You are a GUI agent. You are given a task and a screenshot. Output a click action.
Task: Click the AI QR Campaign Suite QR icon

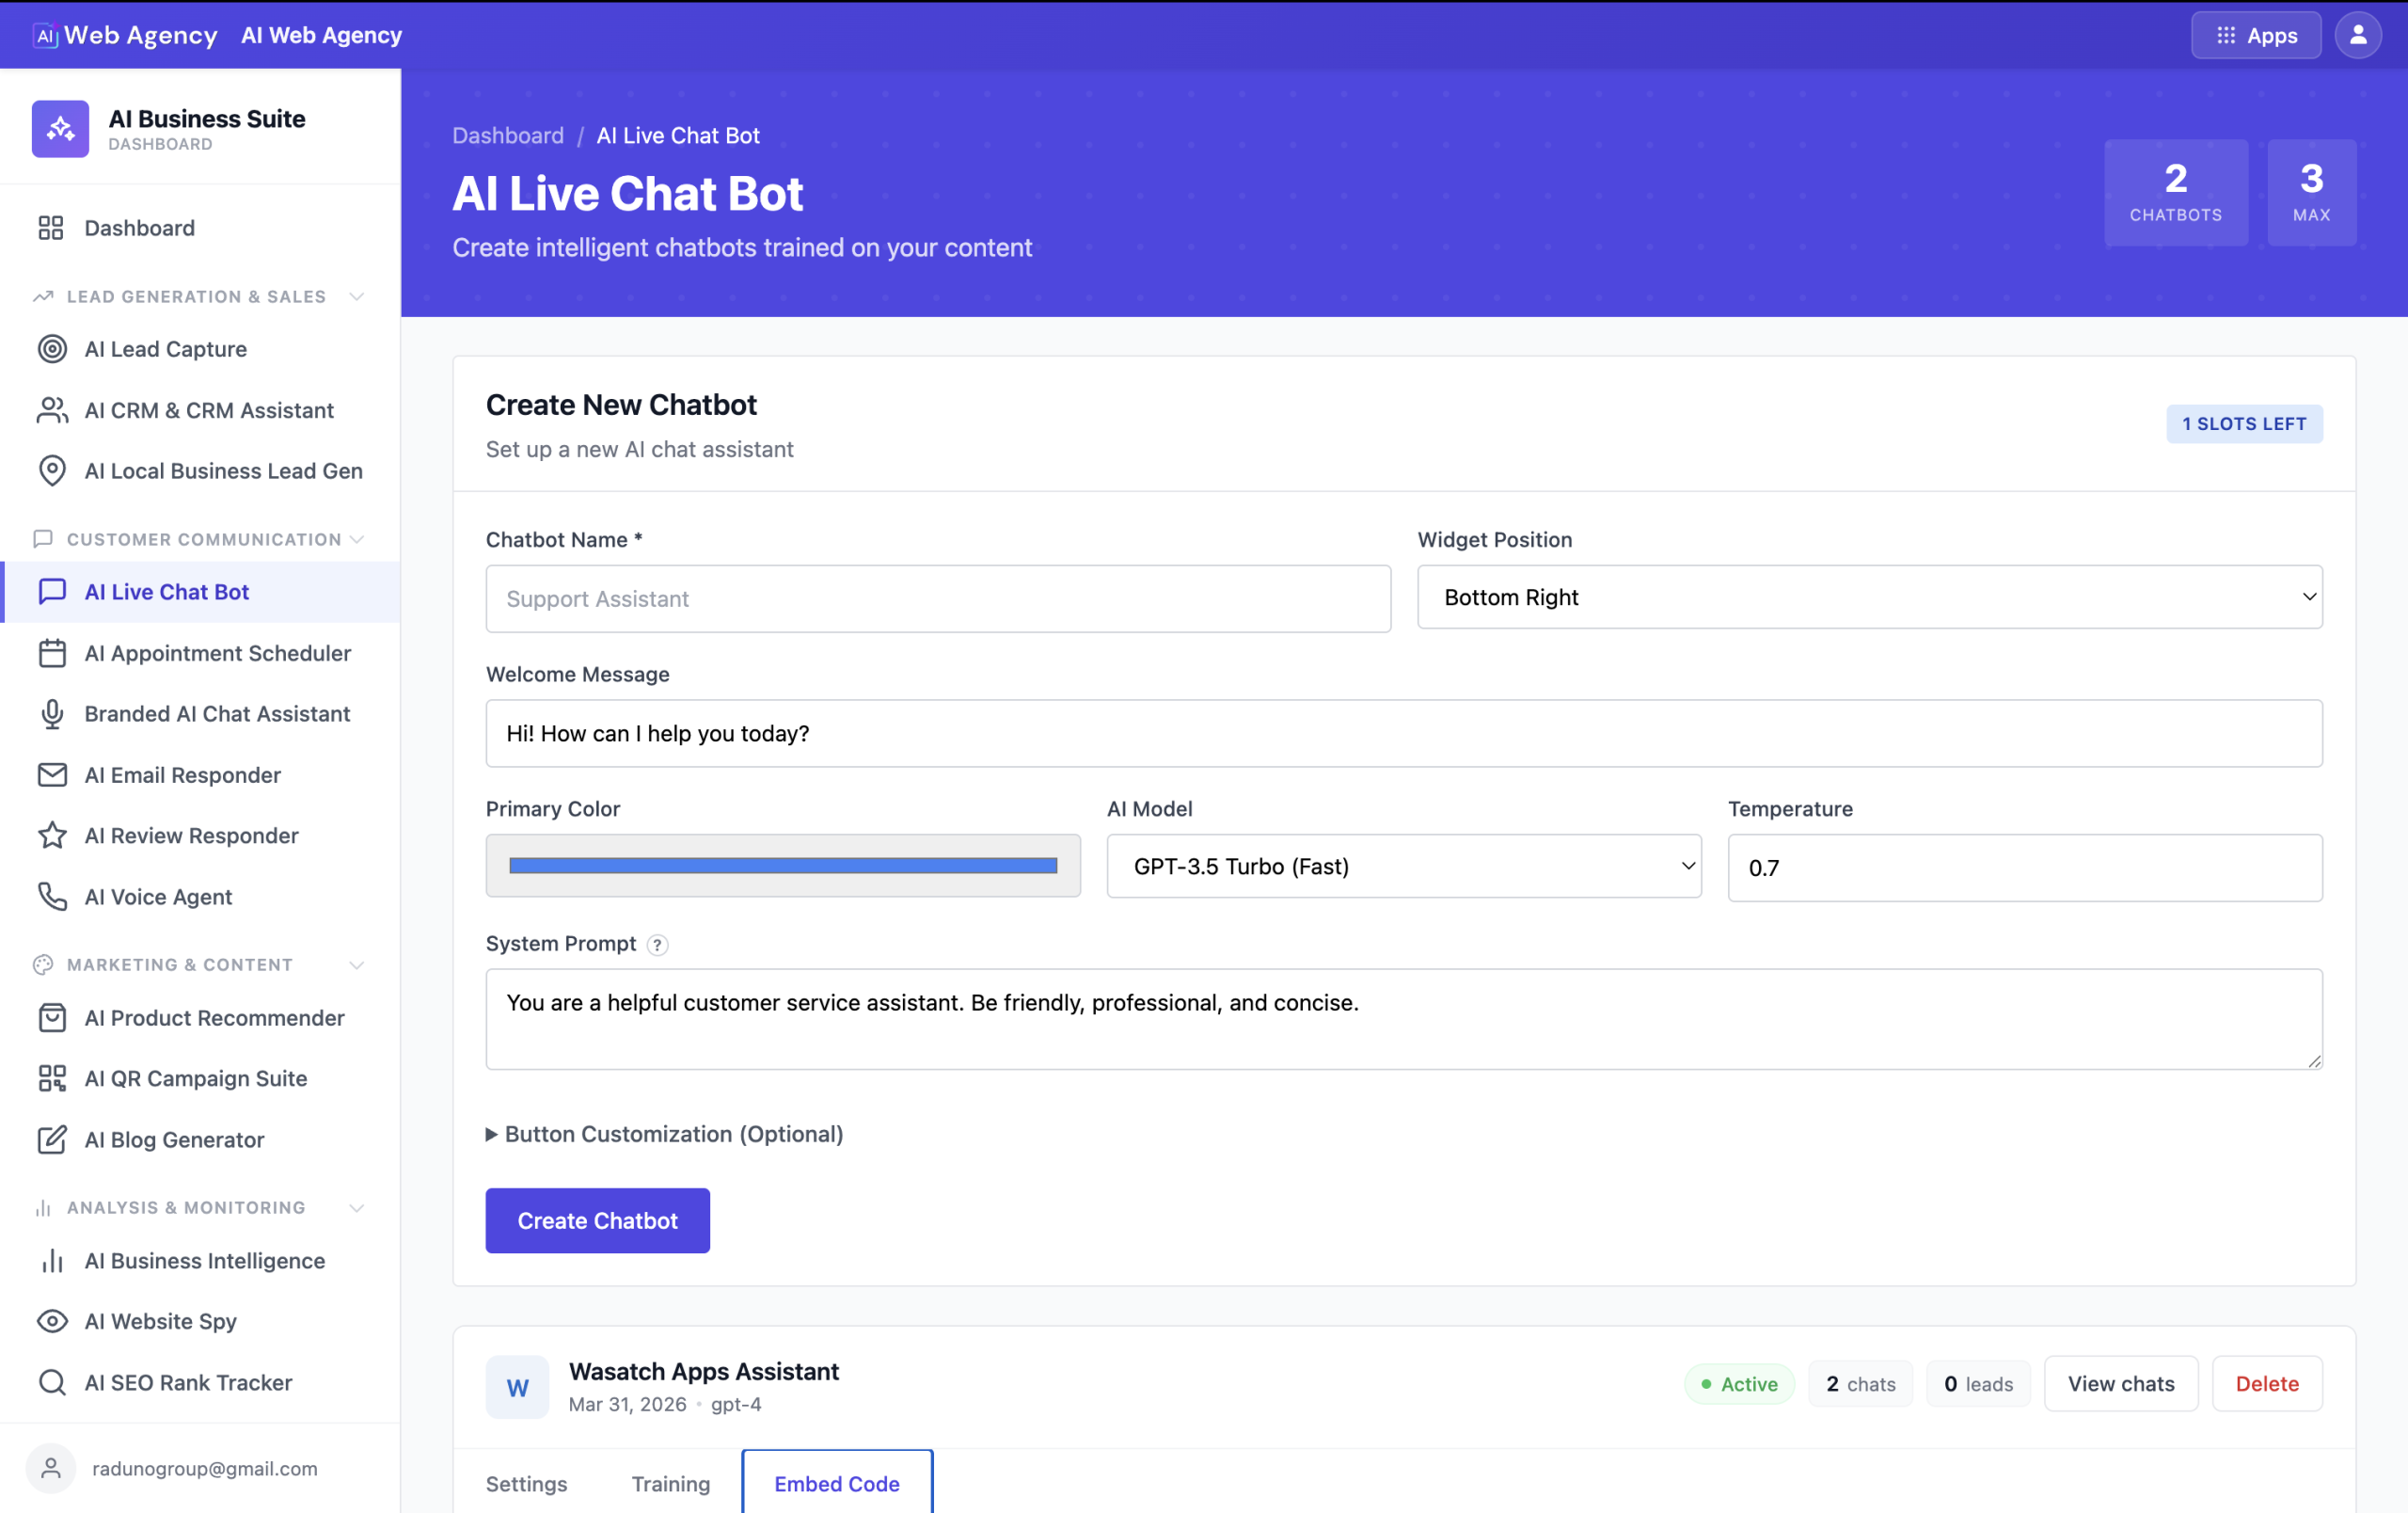[x=52, y=1079]
